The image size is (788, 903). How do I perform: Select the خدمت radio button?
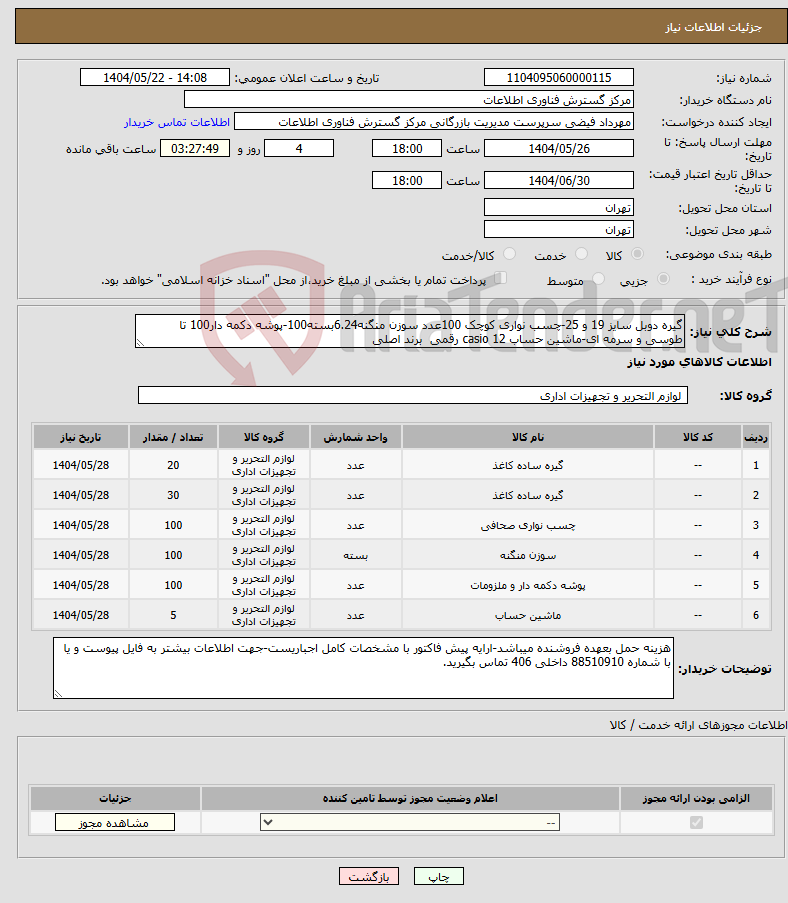pyautogui.click(x=582, y=254)
